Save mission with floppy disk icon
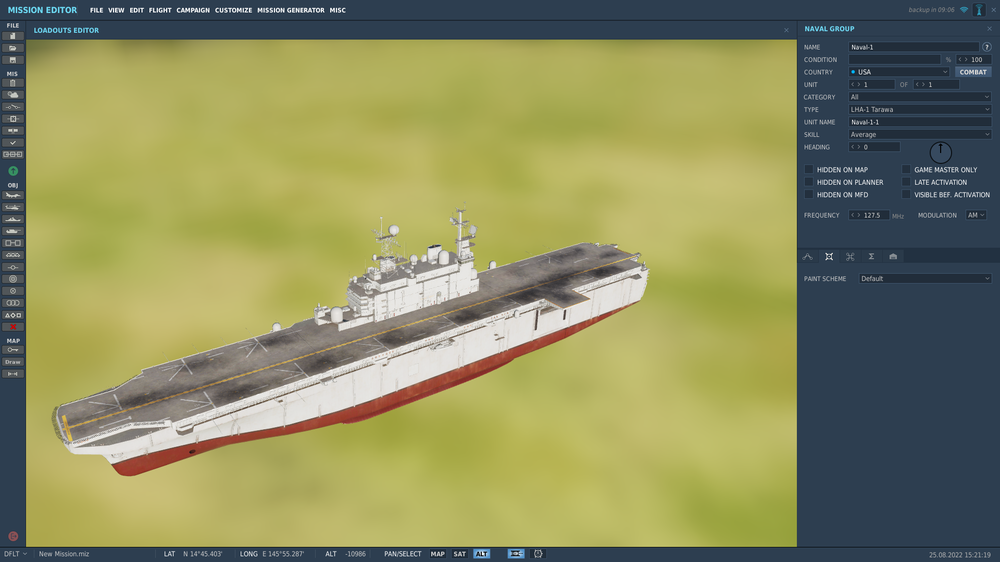The width and height of the screenshot is (1000, 562). tap(13, 60)
